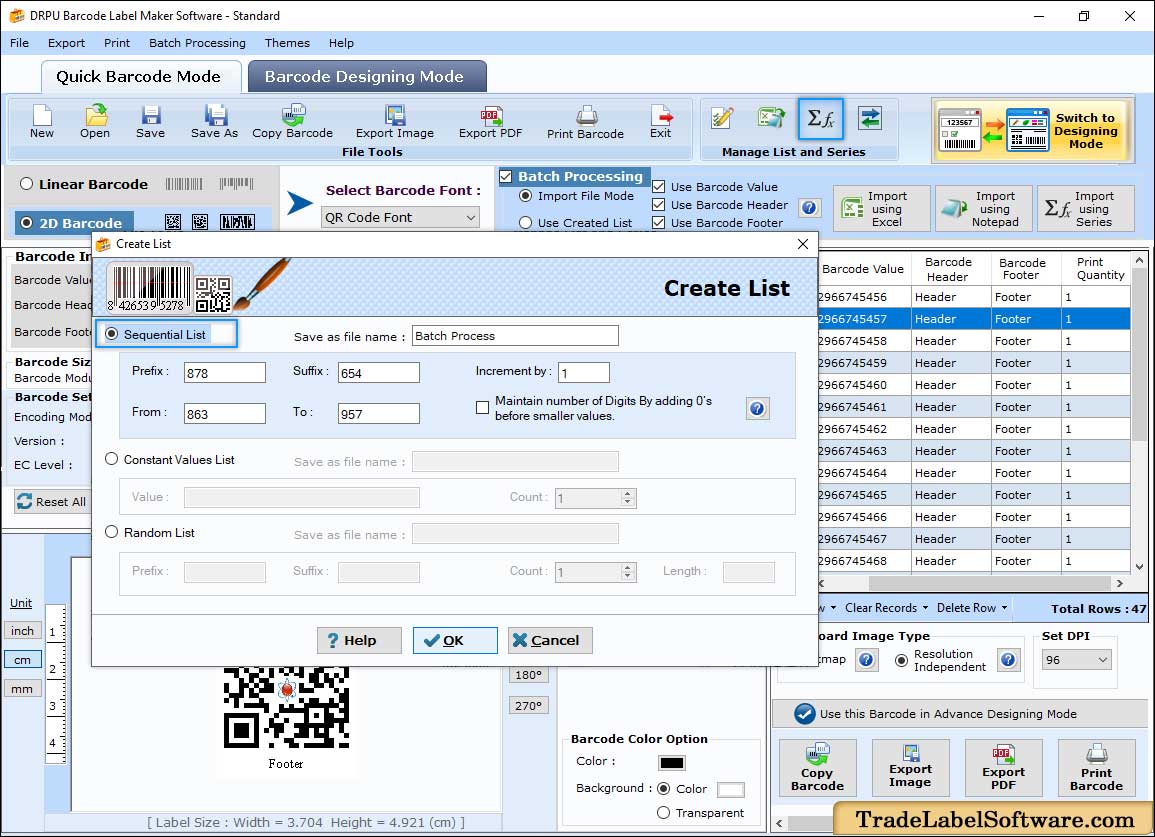
Task: Expand the Clear Records dropdown arrow
Action: pyautogui.click(x=925, y=608)
